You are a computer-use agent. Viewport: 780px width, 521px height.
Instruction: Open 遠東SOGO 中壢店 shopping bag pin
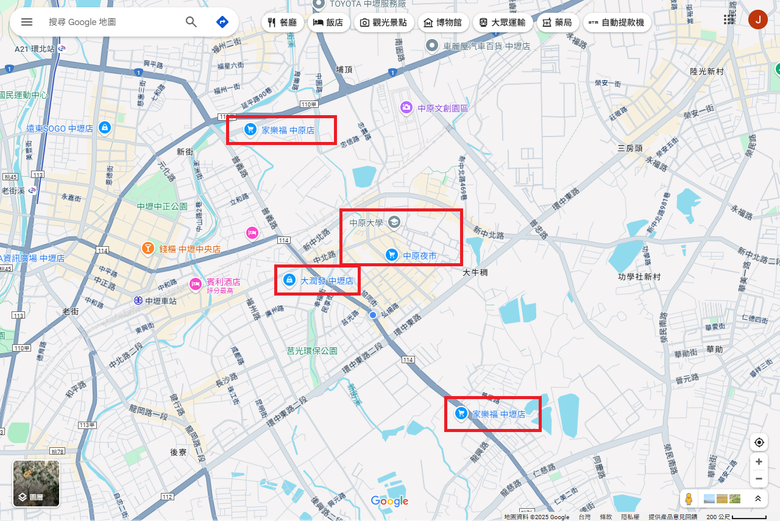tap(104, 128)
